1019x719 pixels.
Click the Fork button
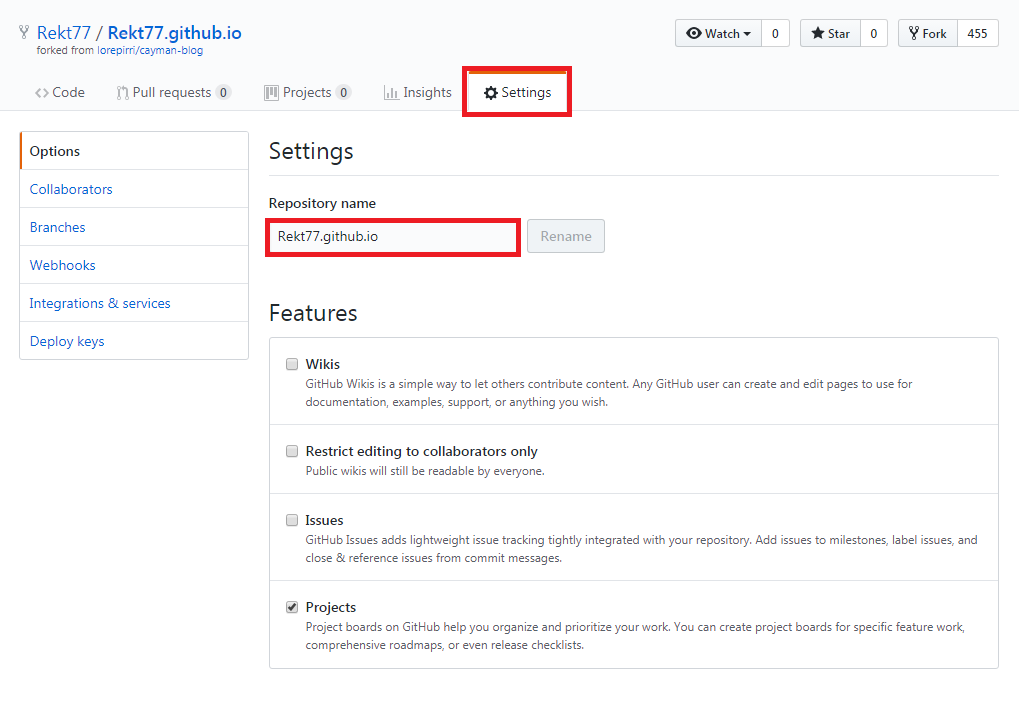point(927,33)
